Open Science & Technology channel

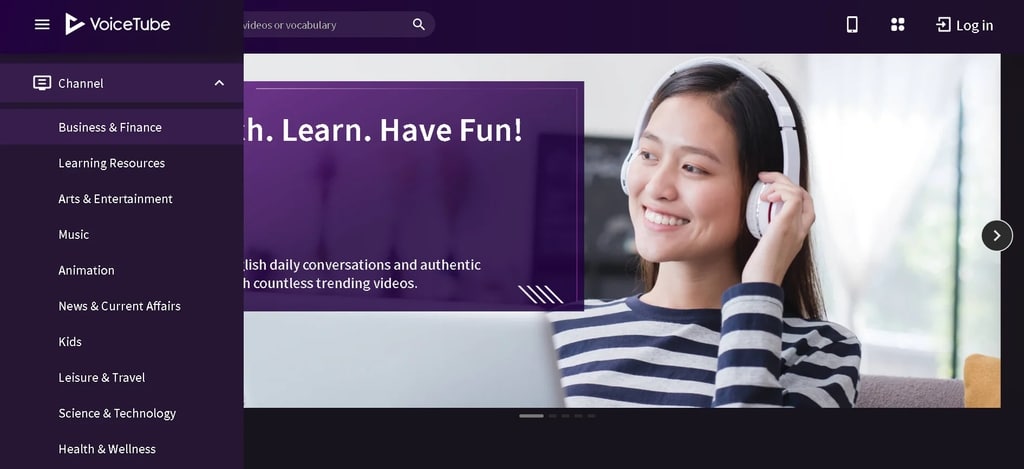[x=121, y=413]
